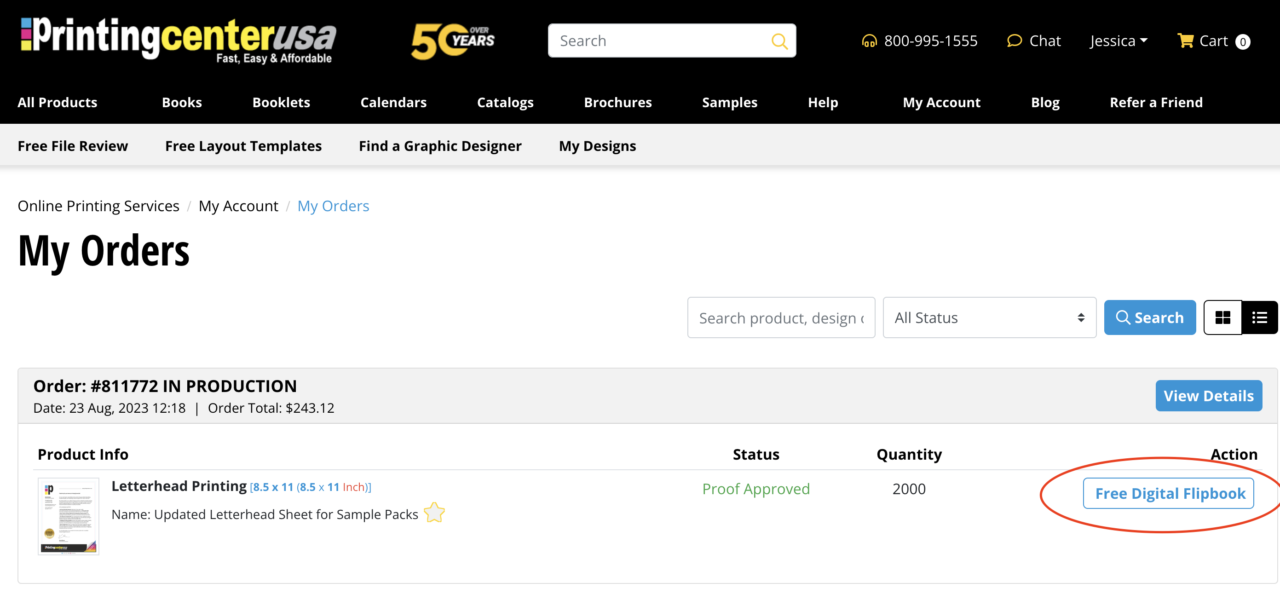
Task: Expand the Jessica account dropdown
Action: (x=1118, y=41)
